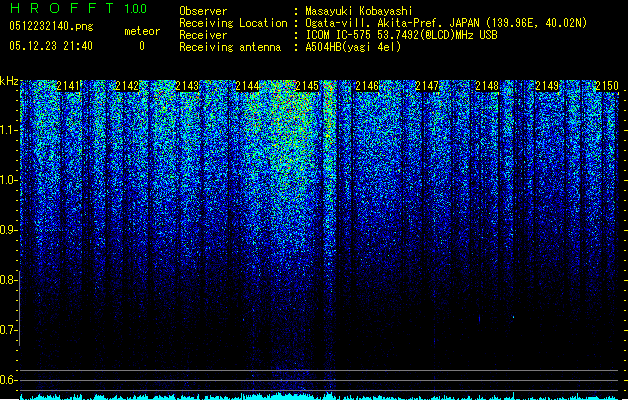Viewport: 629px width, 400px height.
Task: Click location text Ogata-vill. Akita-Pref. JAPAN
Action: point(392,23)
